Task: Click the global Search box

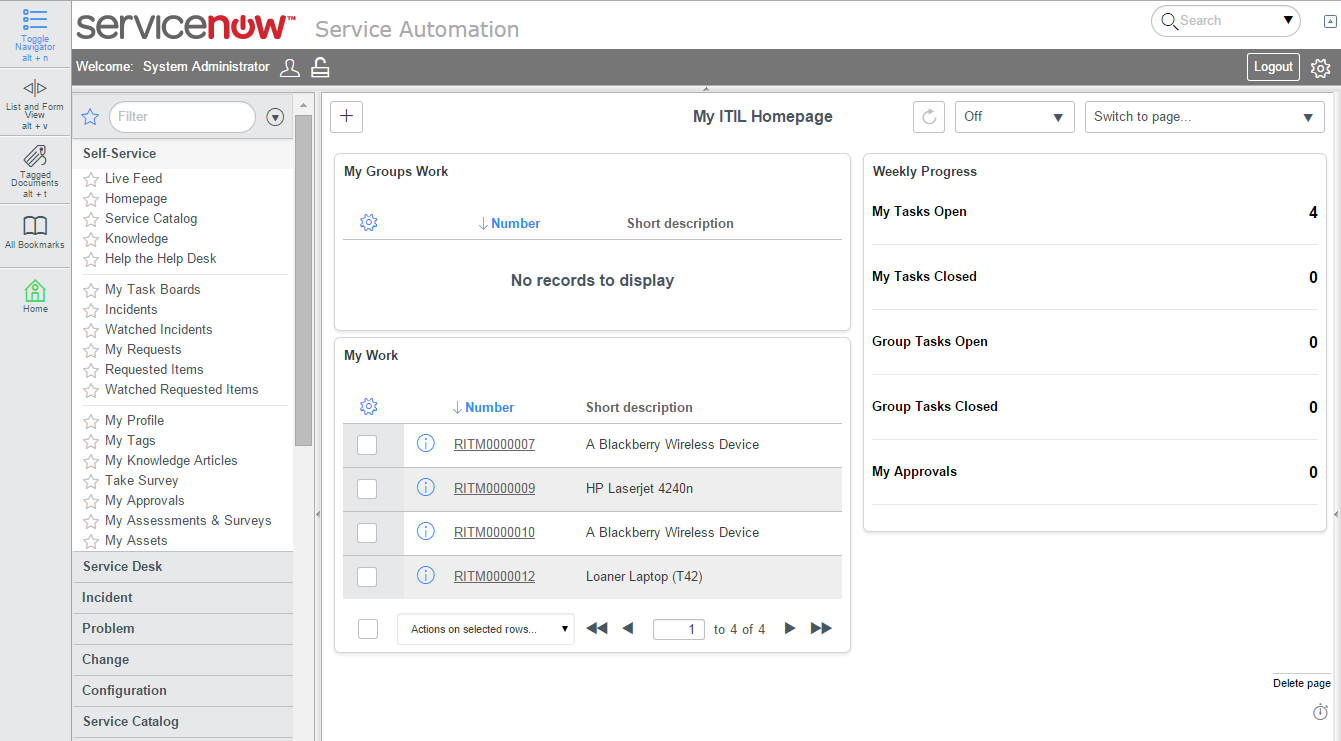Action: tap(1226, 21)
